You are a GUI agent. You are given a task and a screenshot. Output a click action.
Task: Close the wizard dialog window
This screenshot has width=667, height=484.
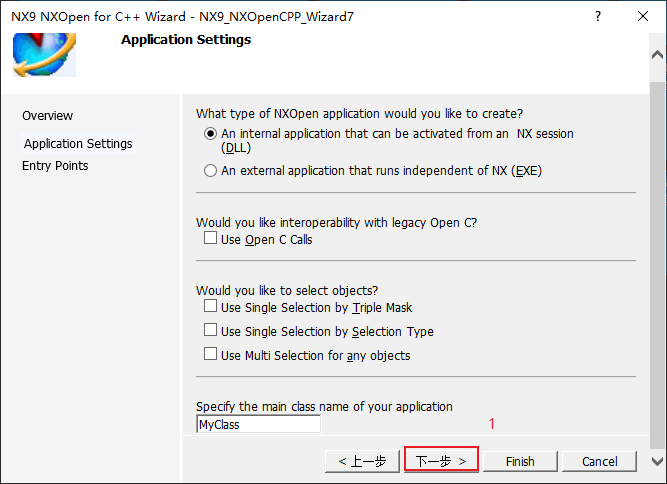click(643, 16)
